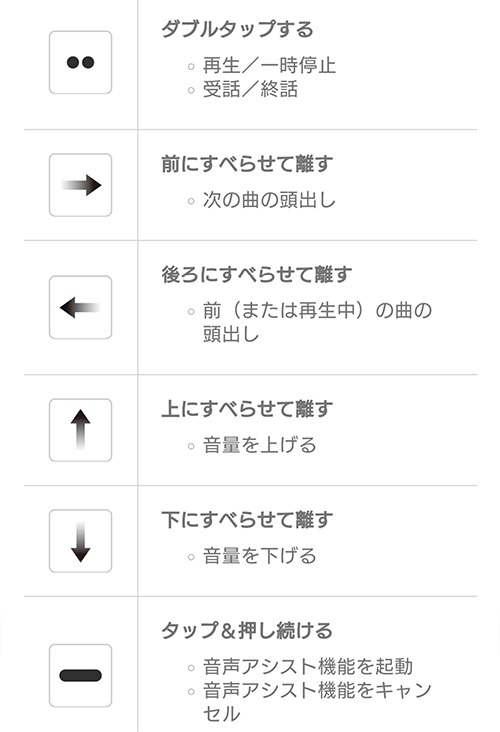The width and height of the screenshot is (500, 732).
Task: Click the right arrow swipe-forward icon
Action: point(80,185)
